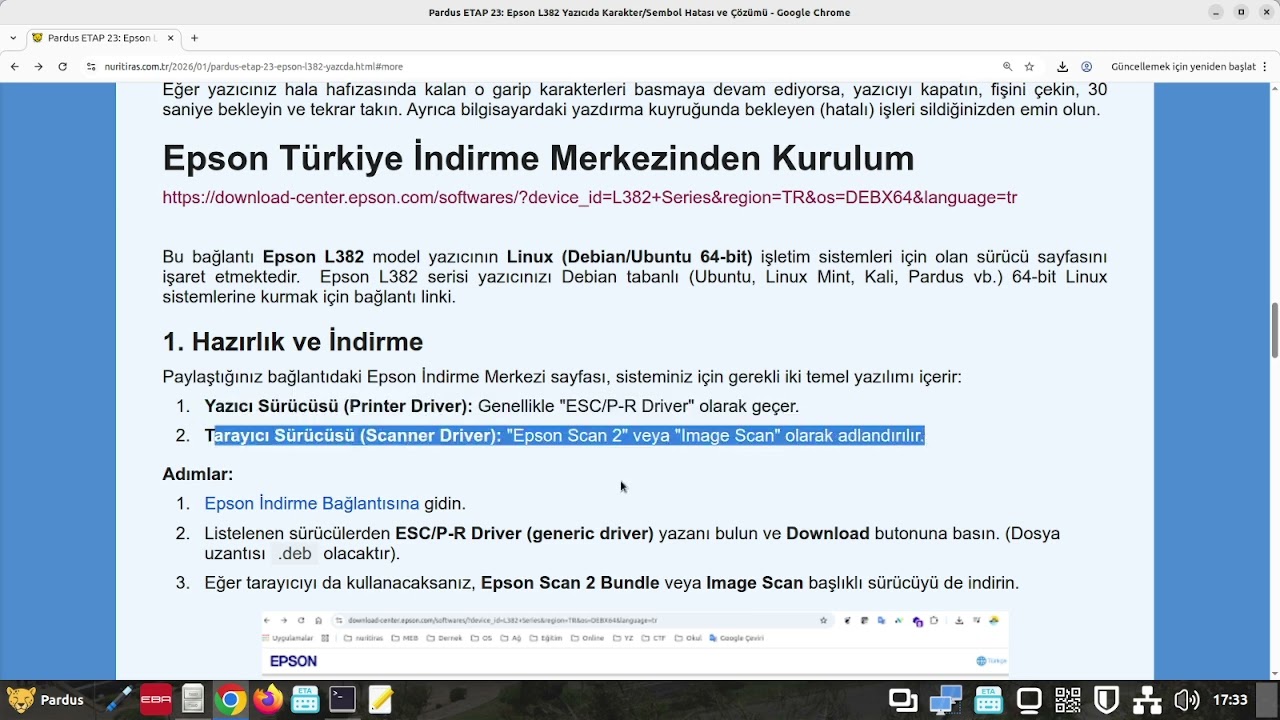This screenshot has height=720, width=1280.
Task: Launch Firefox from the taskbar
Action: (x=268, y=699)
